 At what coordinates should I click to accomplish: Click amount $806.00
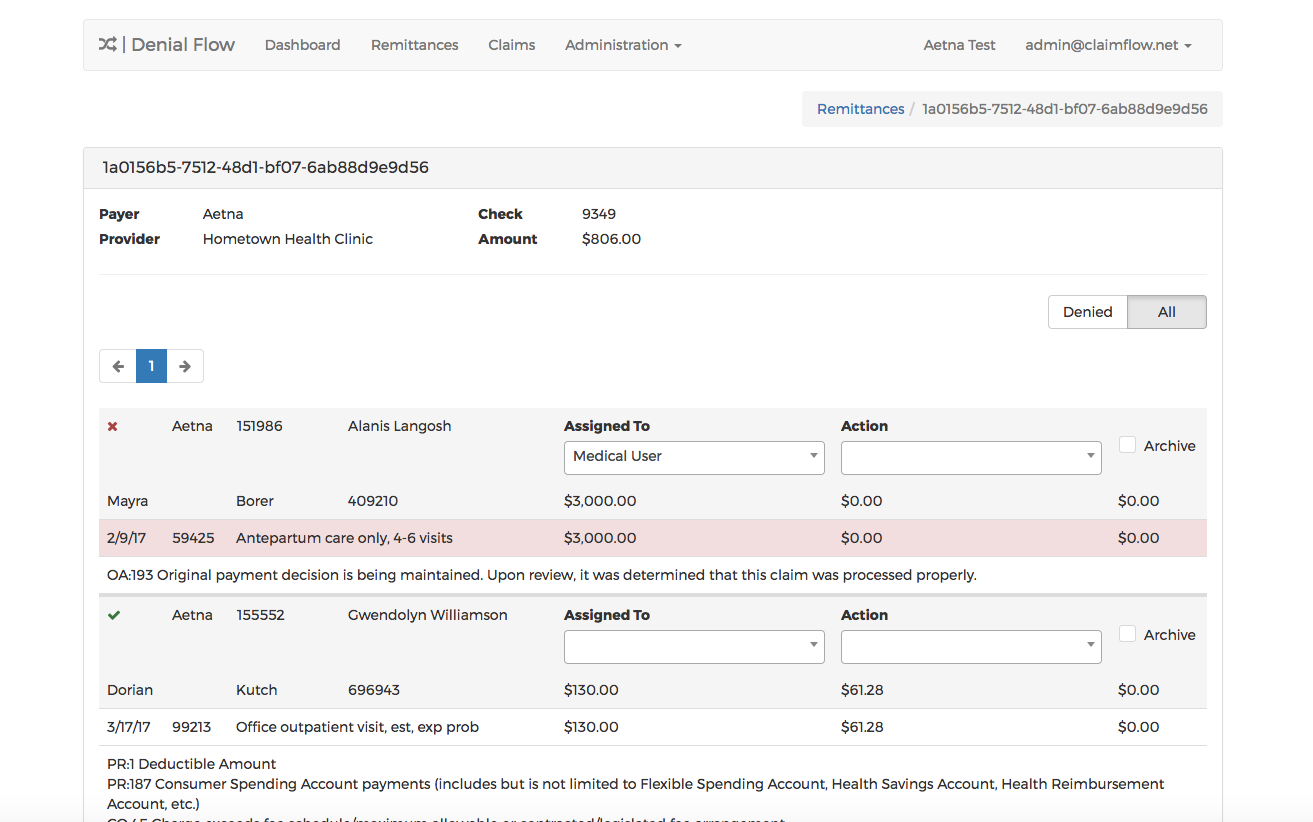(611, 239)
